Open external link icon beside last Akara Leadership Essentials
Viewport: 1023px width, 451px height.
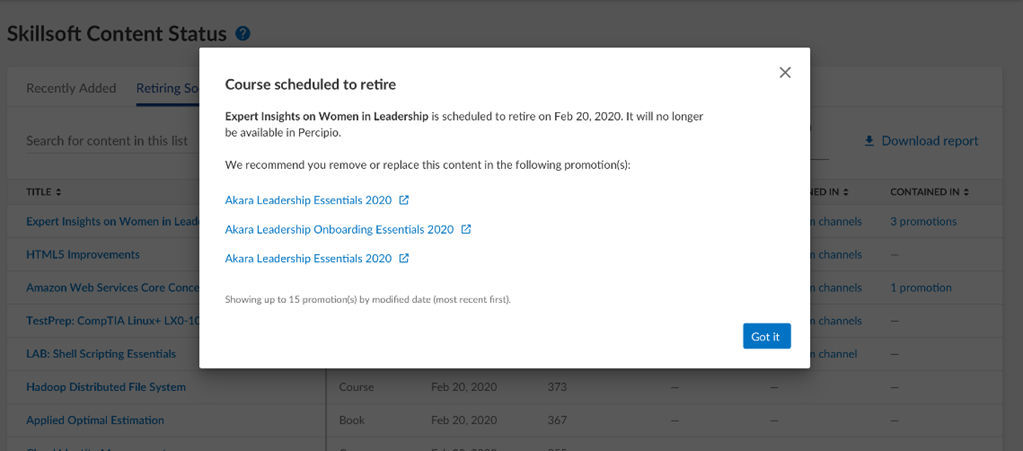404,259
